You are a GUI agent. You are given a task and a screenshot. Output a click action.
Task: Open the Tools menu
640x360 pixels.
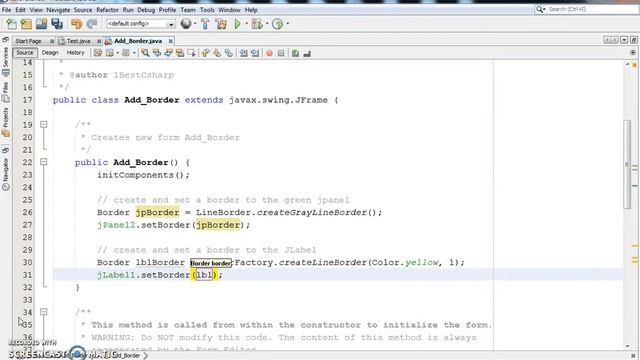click(x=207, y=10)
